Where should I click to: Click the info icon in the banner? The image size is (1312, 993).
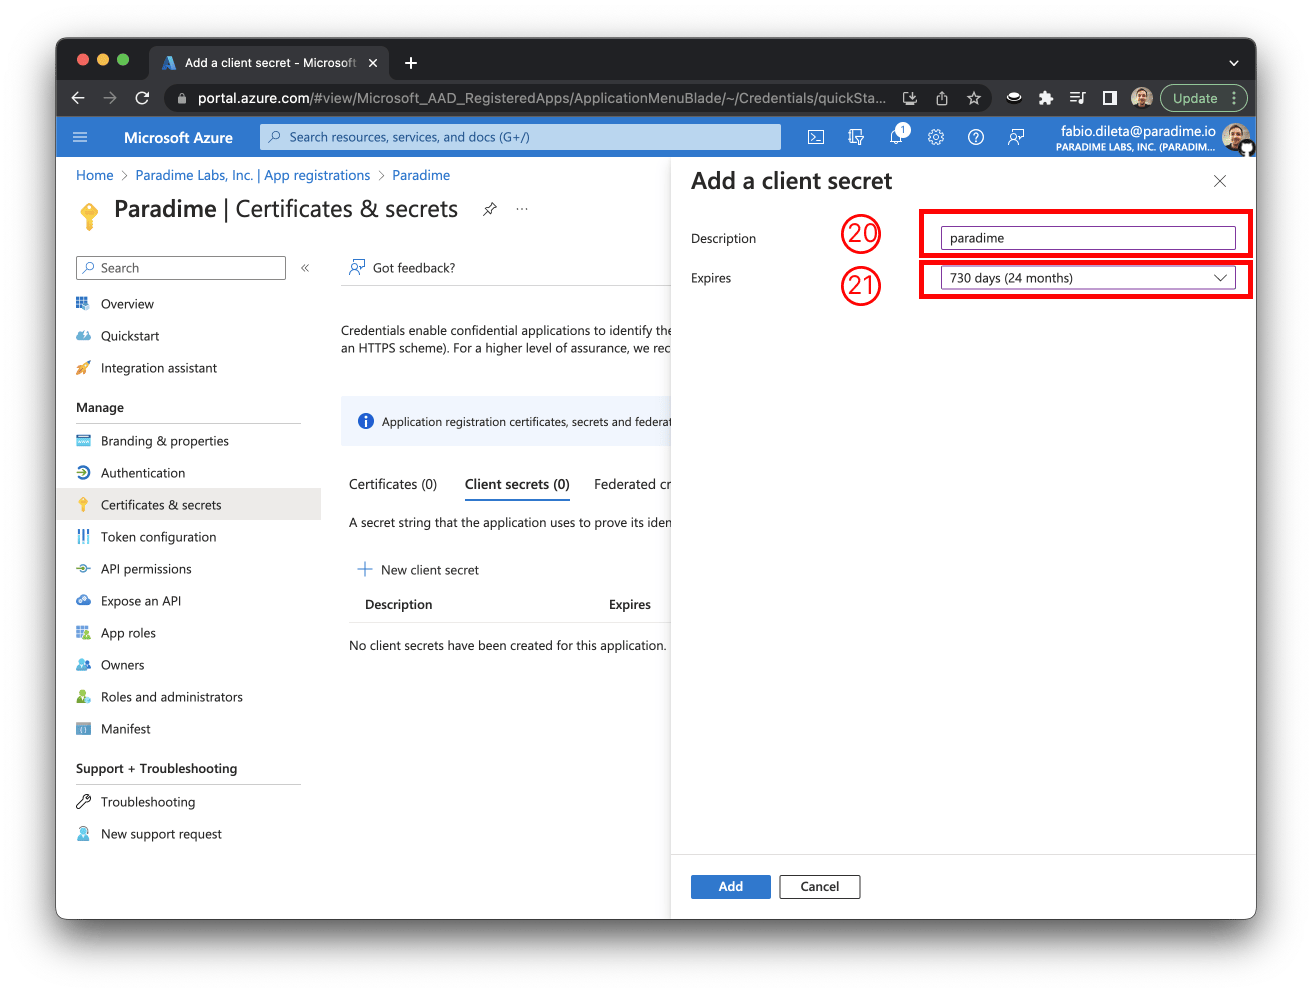[x=366, y=421]
